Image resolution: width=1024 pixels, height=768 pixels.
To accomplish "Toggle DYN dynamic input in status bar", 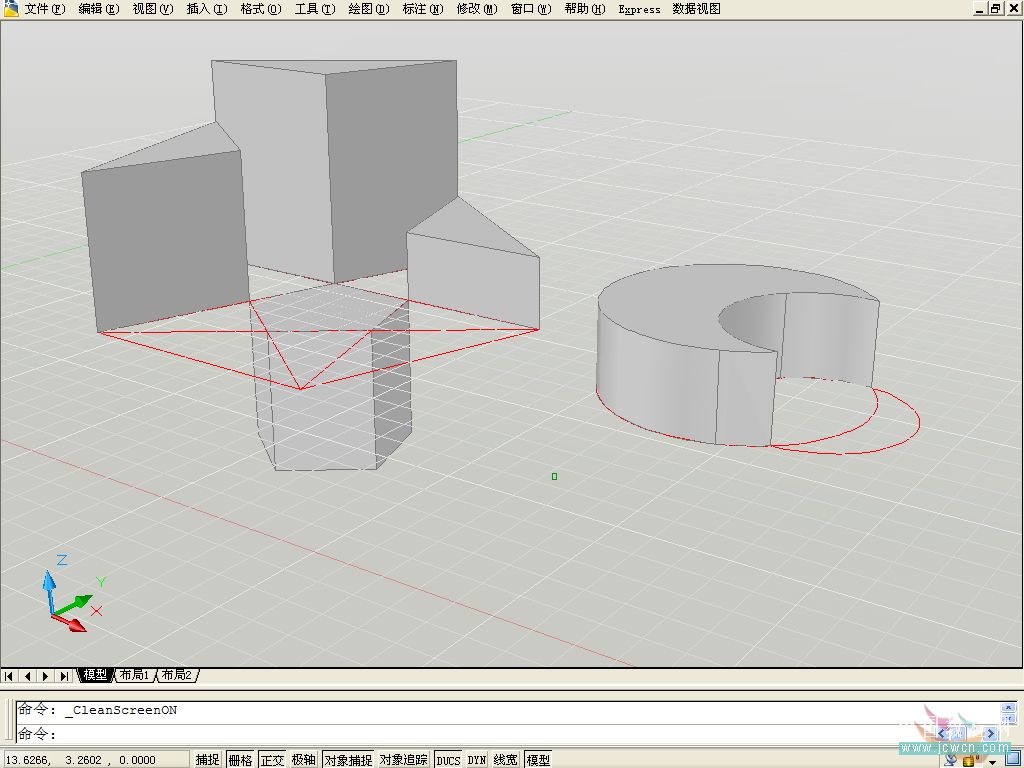I will point(477,760).
